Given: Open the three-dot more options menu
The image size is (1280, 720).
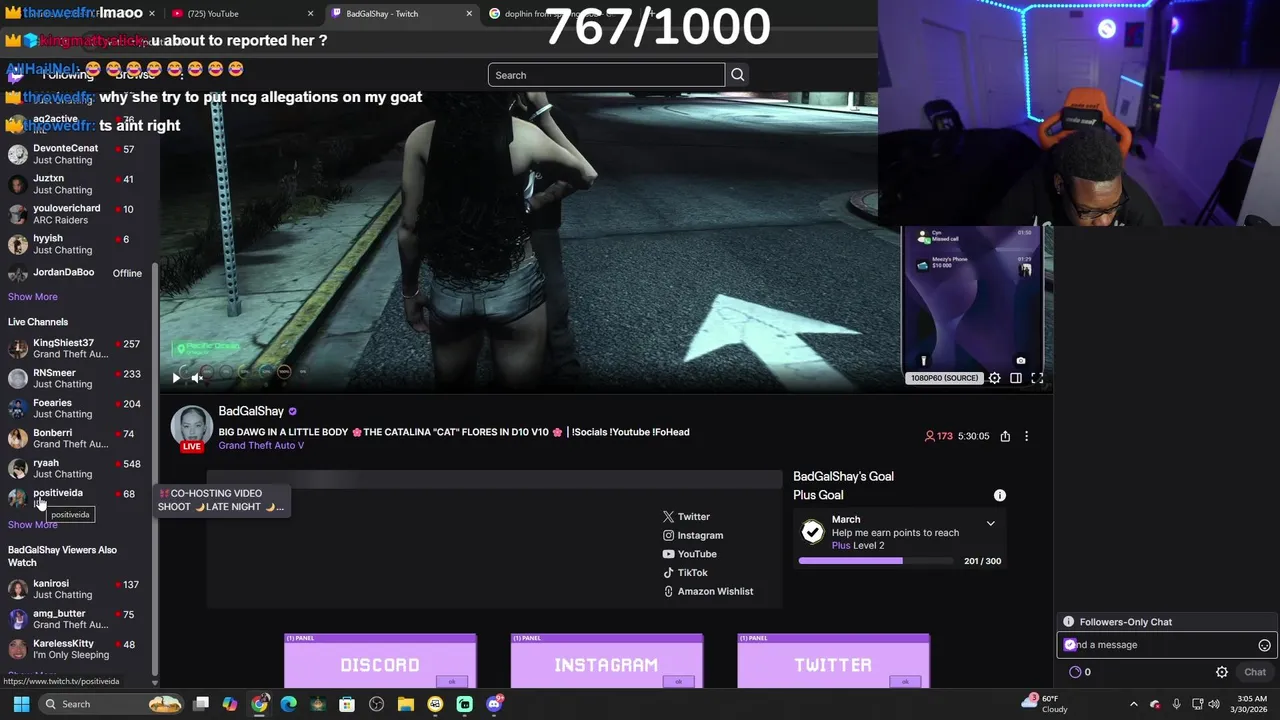Looking at the screenshot, I should [x=1026, y=436].
